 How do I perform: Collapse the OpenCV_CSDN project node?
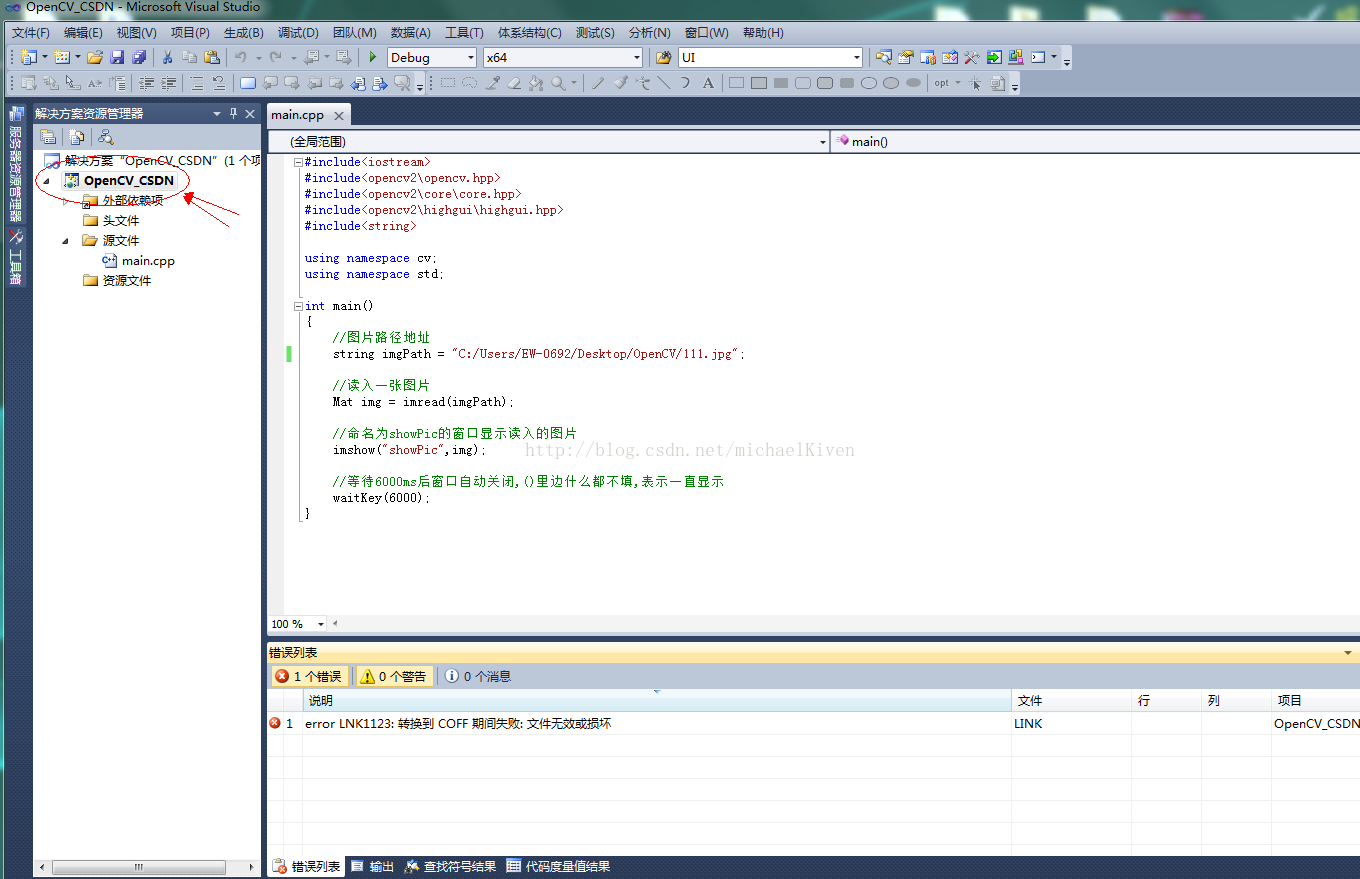pos(47,181)
